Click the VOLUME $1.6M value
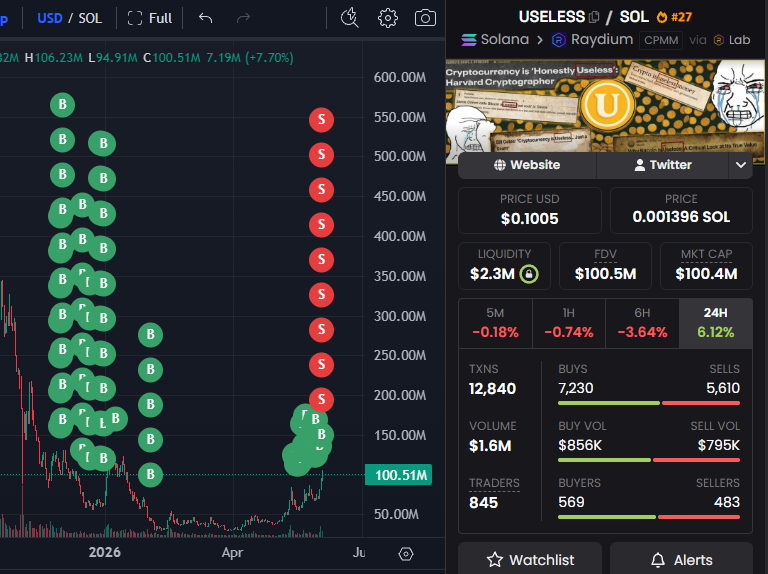The height and width of the screenshot is (574, 768). (490, 446)
